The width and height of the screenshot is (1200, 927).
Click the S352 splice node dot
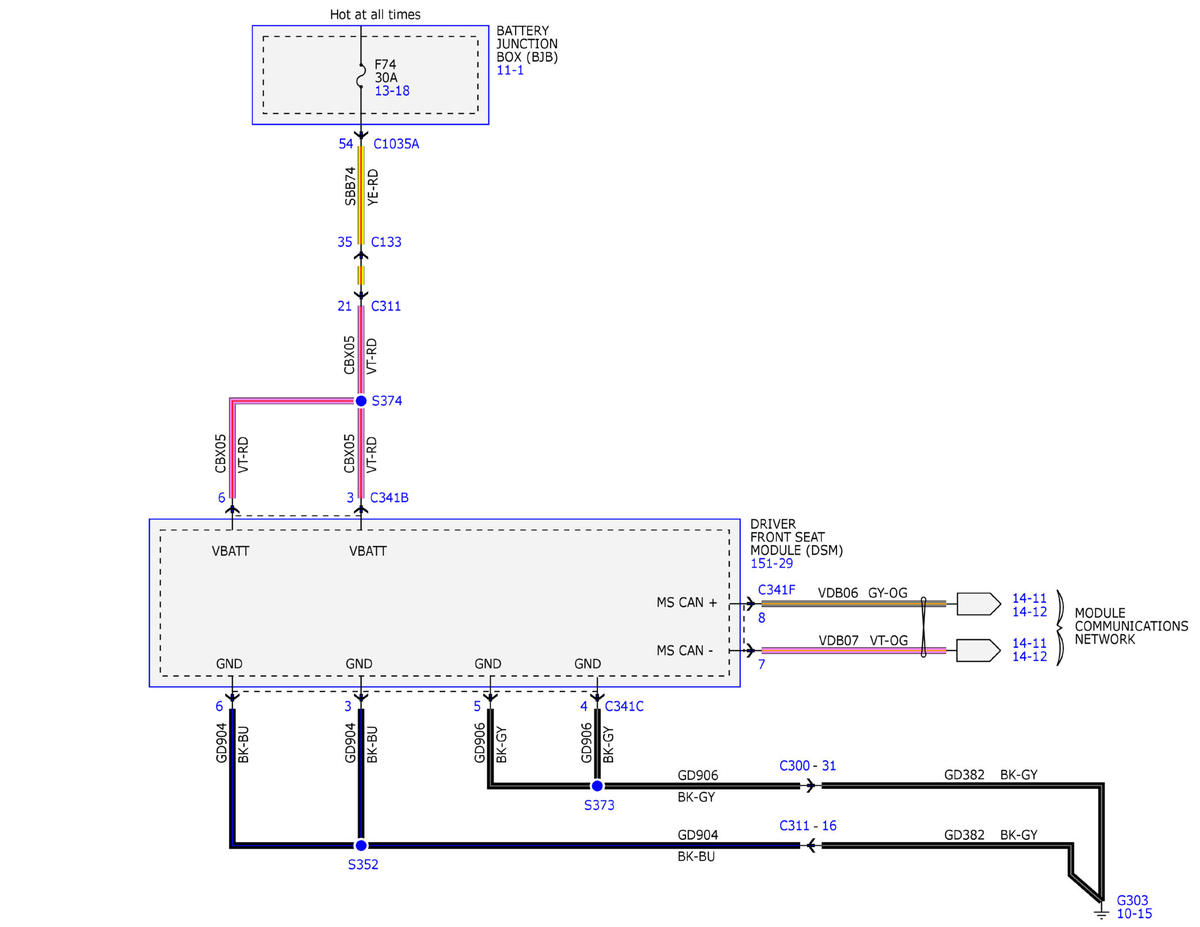[x=361, y=846]
